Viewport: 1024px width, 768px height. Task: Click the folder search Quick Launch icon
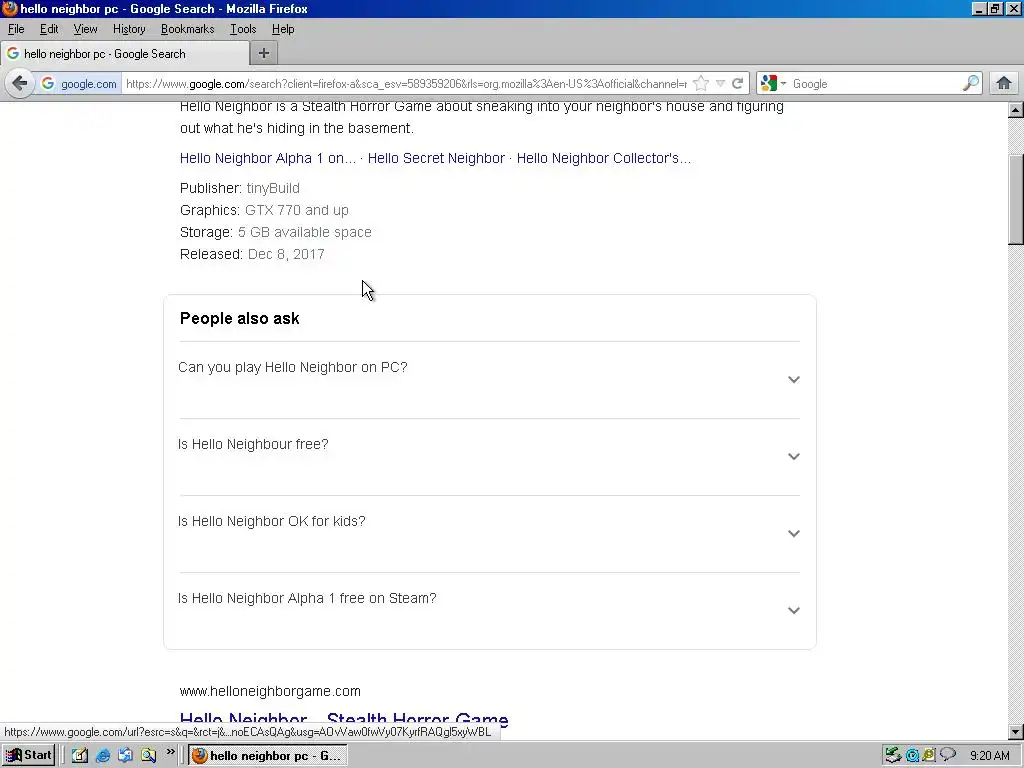click(148, 756)
